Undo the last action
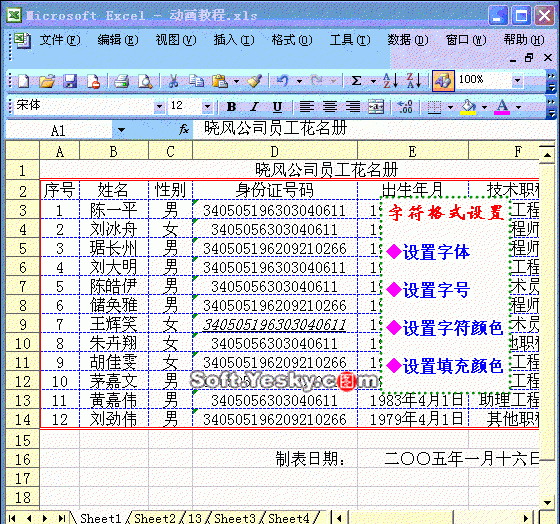Image resolution: width=560 pixels, height=524 pixels. click(x=283, y=81)
